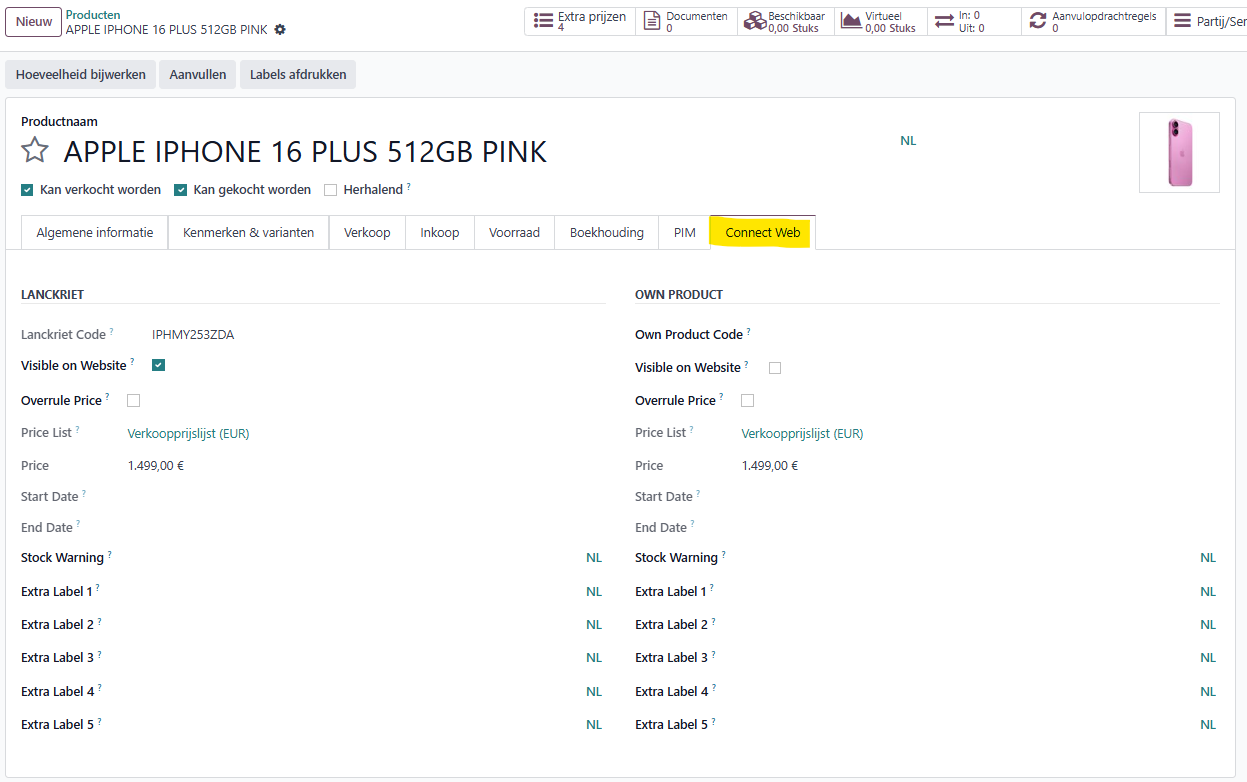
Task: Open the Voorraad tab
Action: click(x=514, y=232)
